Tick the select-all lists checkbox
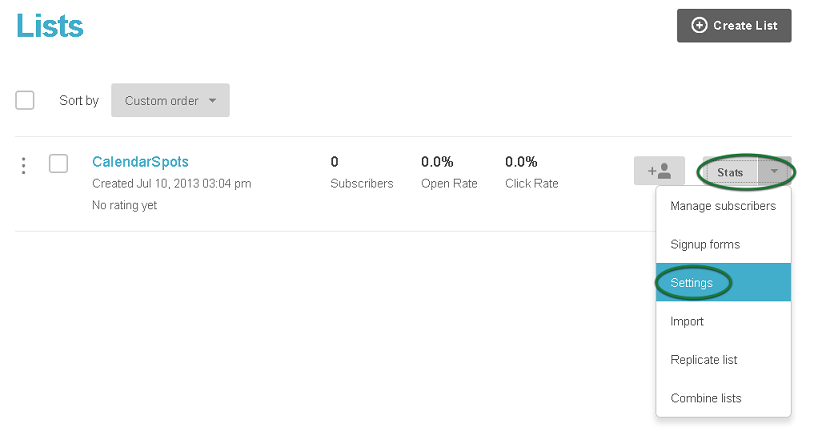814x432 pixels. click(x=25, y=100)
